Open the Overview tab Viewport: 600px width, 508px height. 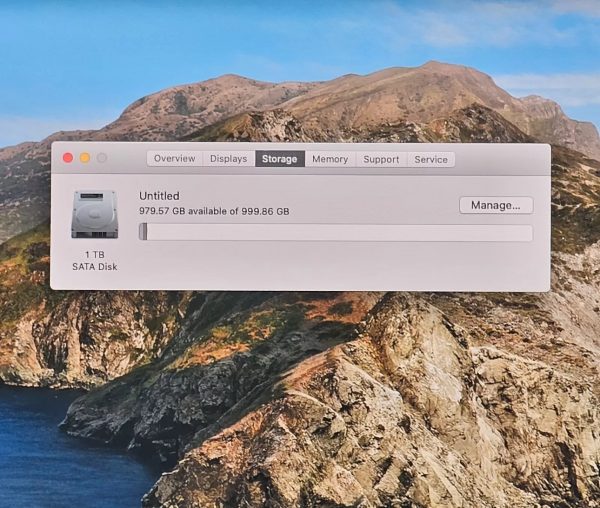174,159
